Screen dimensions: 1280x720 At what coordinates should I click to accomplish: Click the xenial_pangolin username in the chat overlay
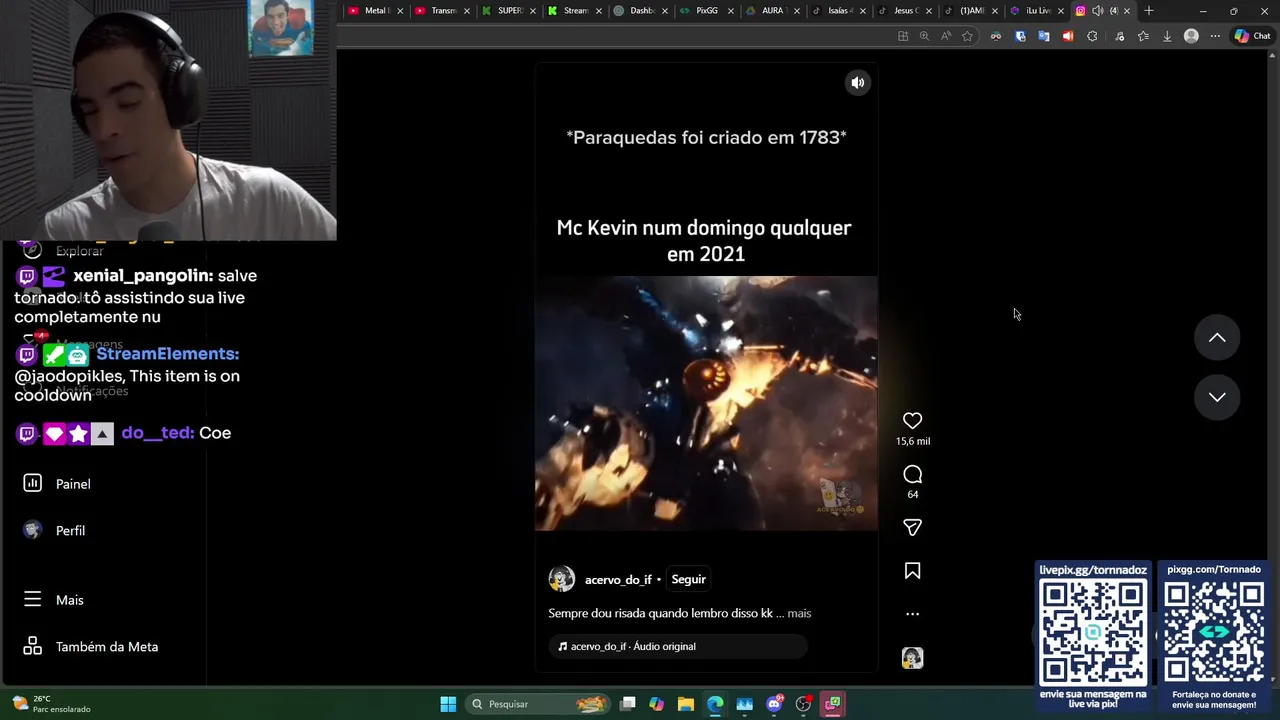click(142, 276)
